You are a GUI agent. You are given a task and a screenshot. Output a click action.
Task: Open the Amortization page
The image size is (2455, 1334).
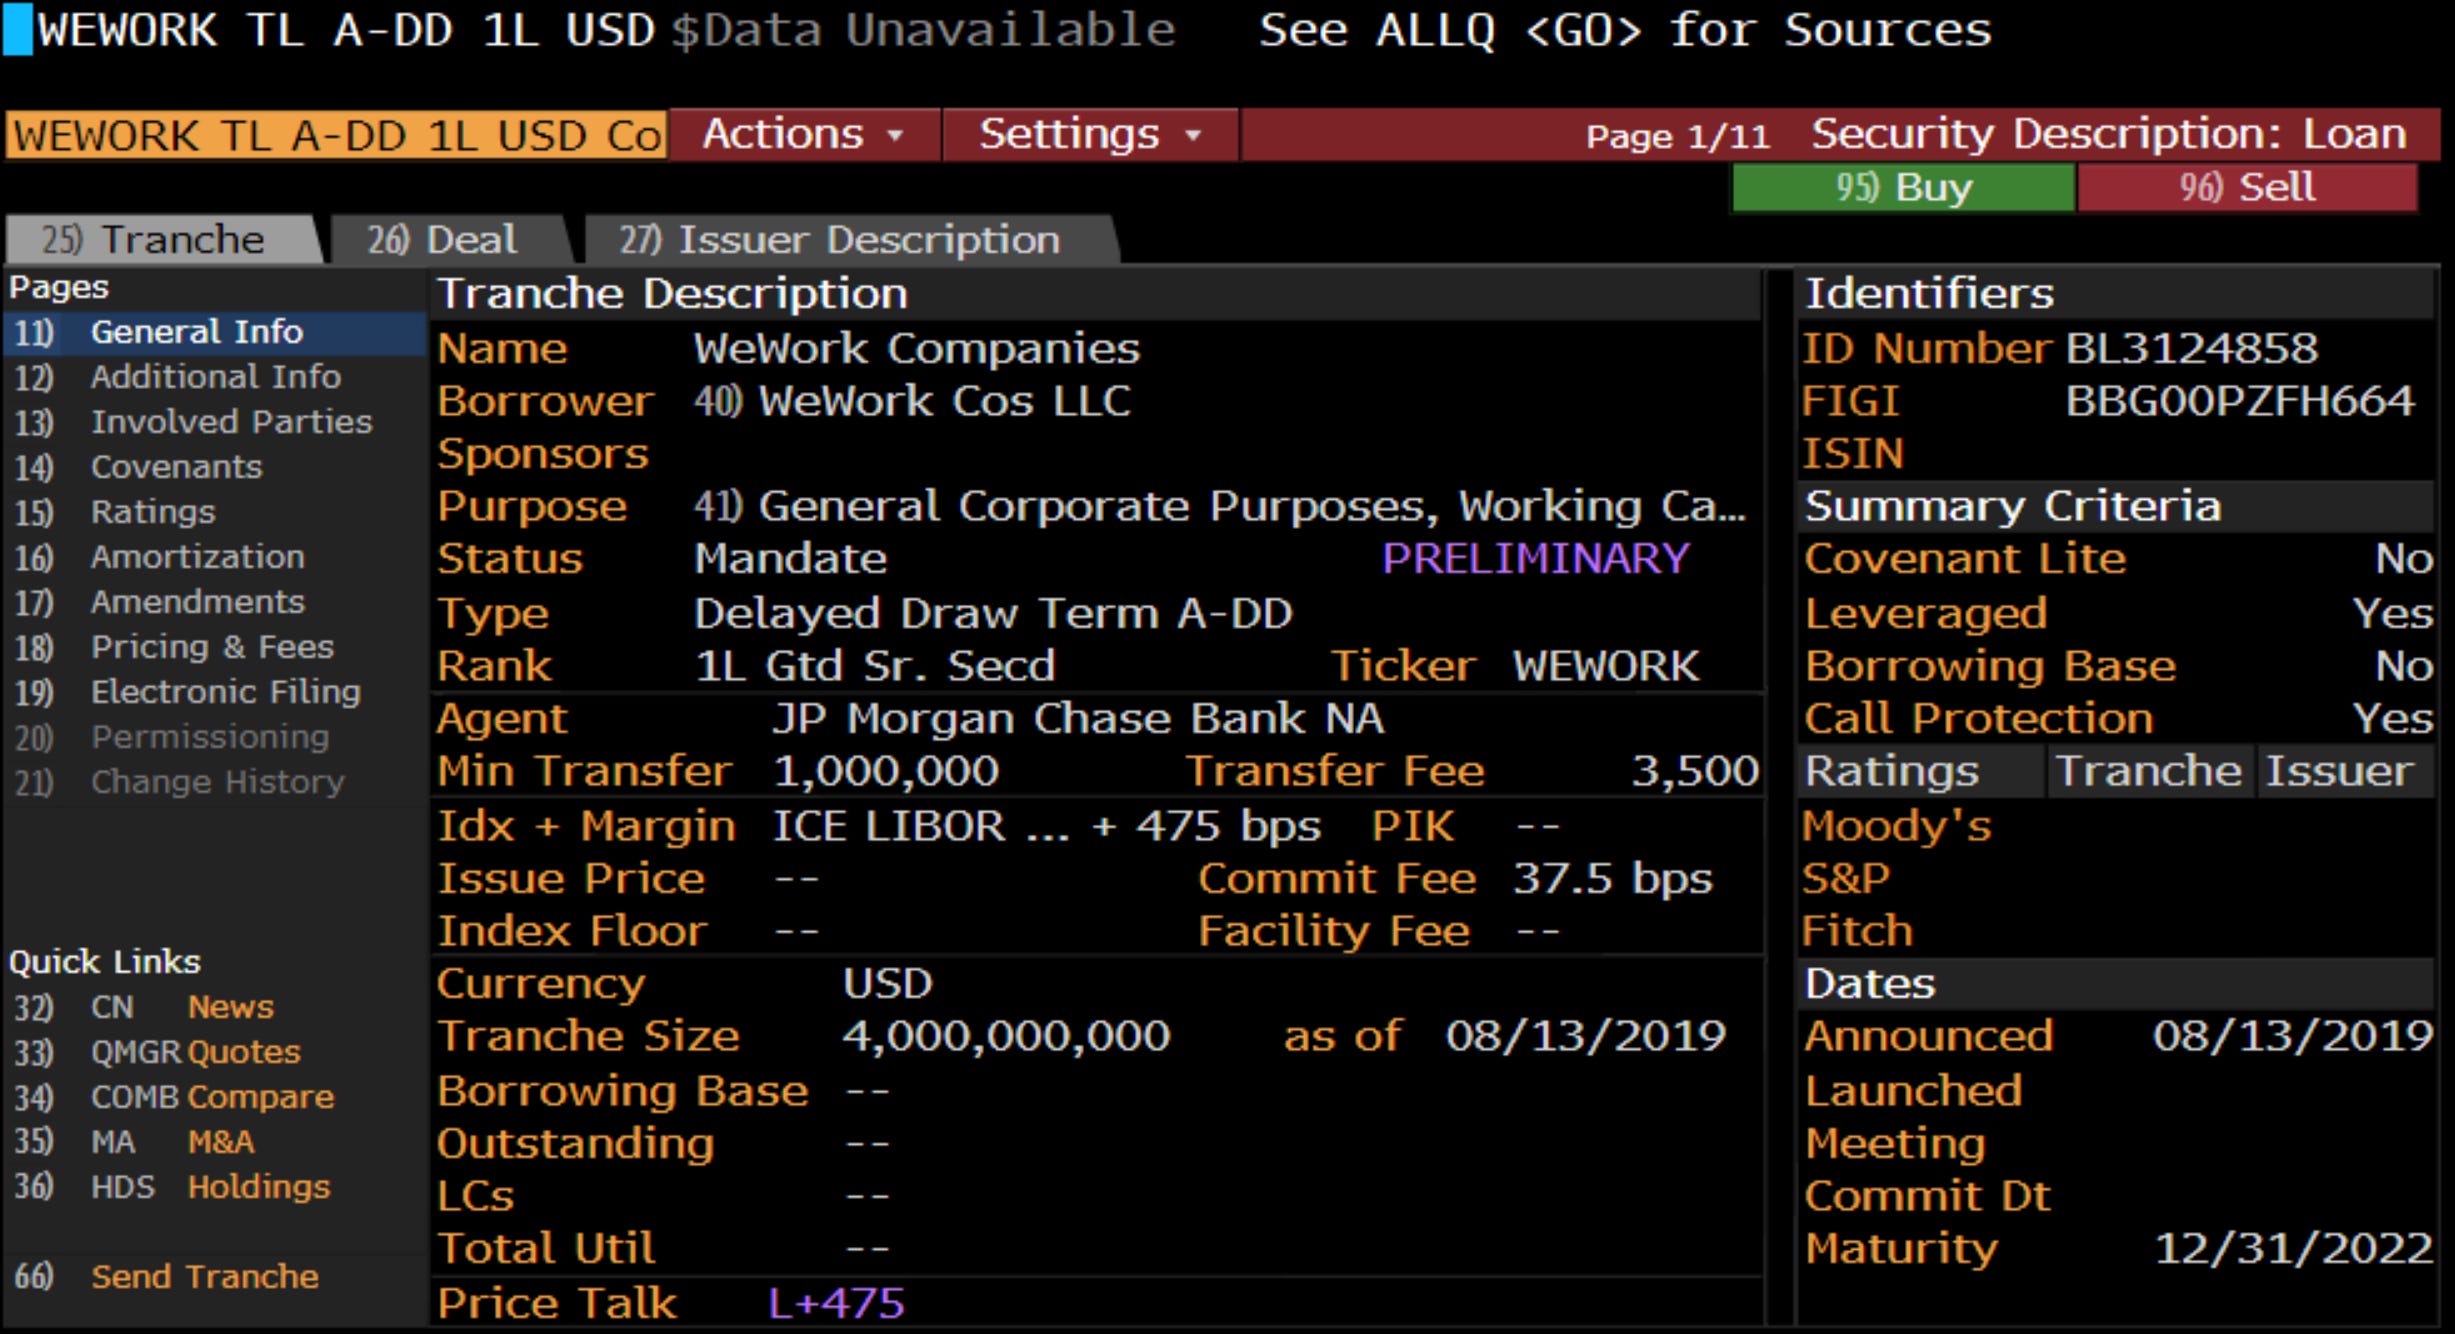coord(215,557)
